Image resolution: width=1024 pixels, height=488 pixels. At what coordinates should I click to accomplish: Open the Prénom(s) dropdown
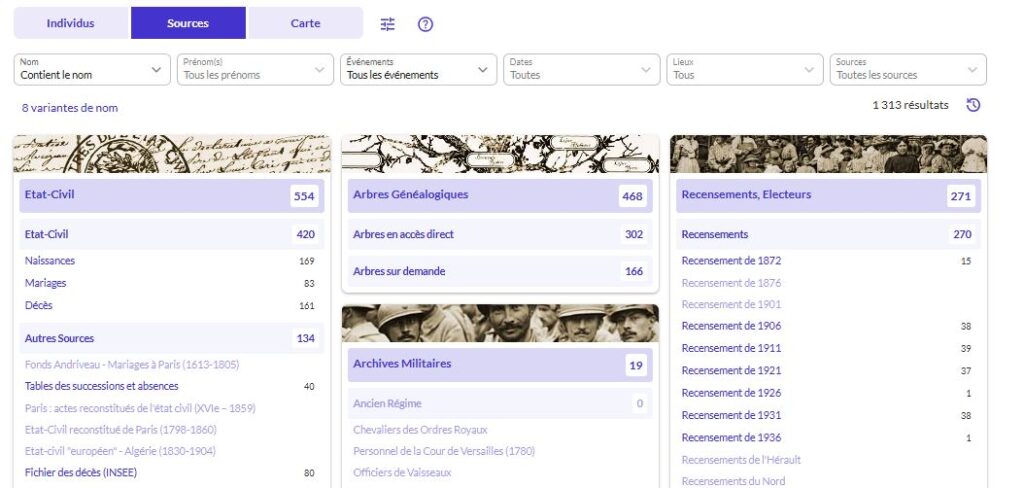pos(254,69)
